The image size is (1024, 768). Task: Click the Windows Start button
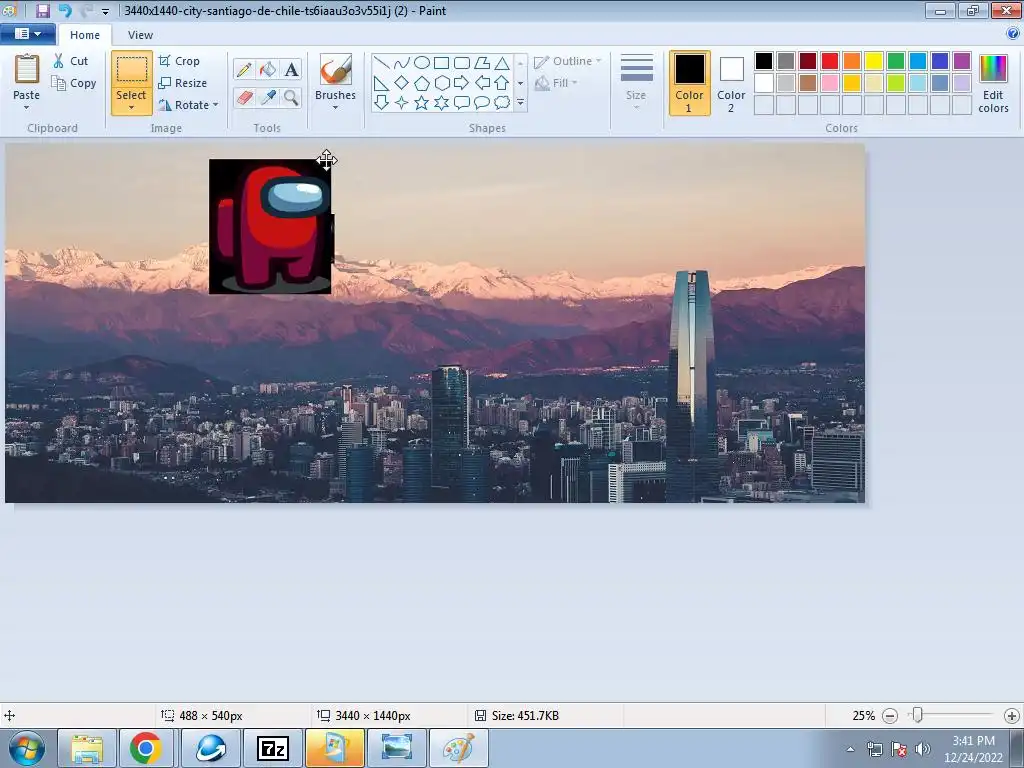27,748
